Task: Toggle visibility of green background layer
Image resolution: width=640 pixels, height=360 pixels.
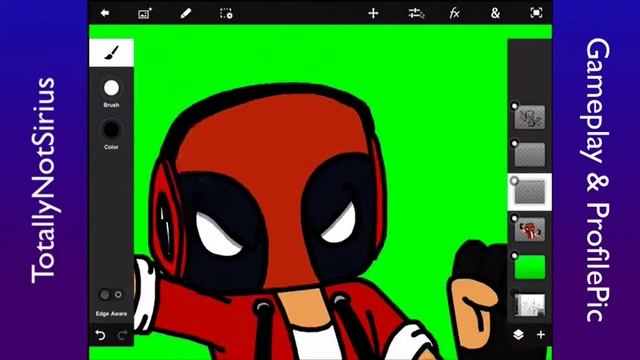Action: 514,256
